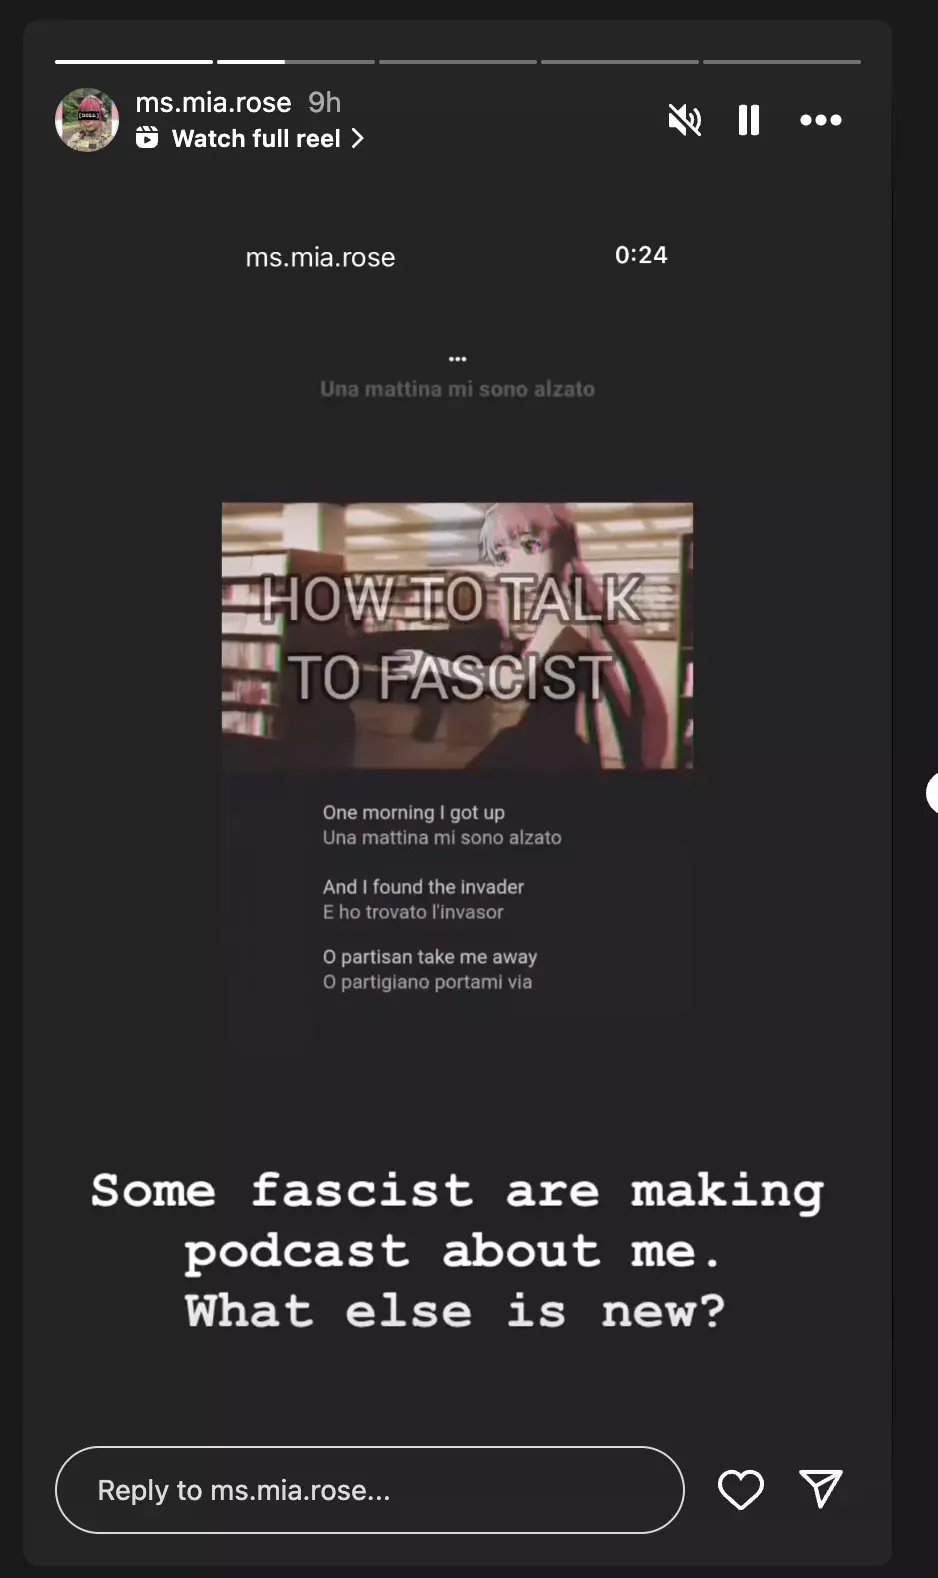Open the three-dot more options menu

click(821, 120)
